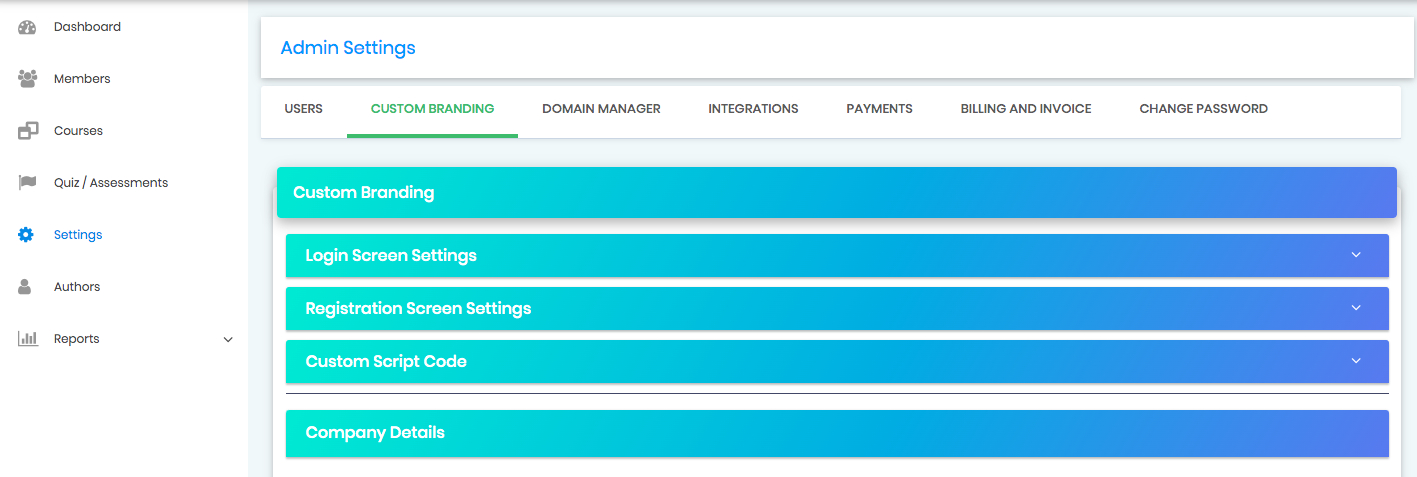Viewport: 1417px width, 477px height.
Task: Click the Quiz / Assessments flag icon
Action: 27,183
